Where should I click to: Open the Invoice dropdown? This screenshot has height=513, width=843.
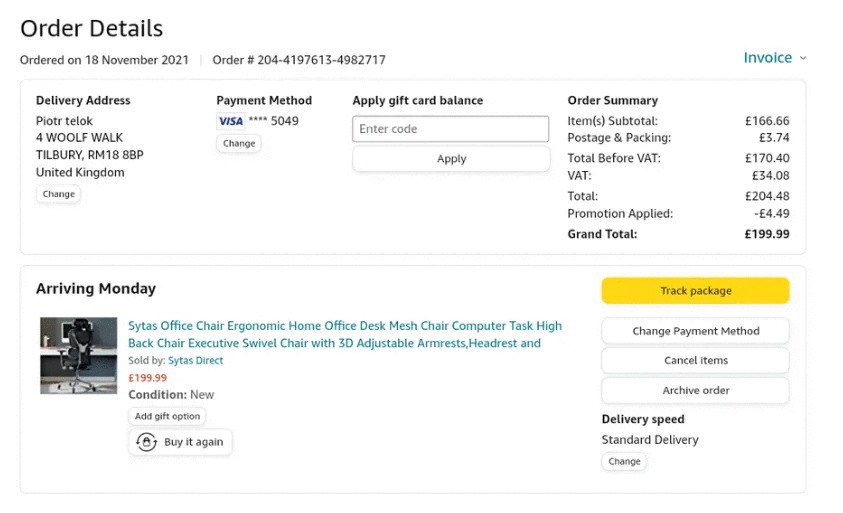[x=768, y=58]
